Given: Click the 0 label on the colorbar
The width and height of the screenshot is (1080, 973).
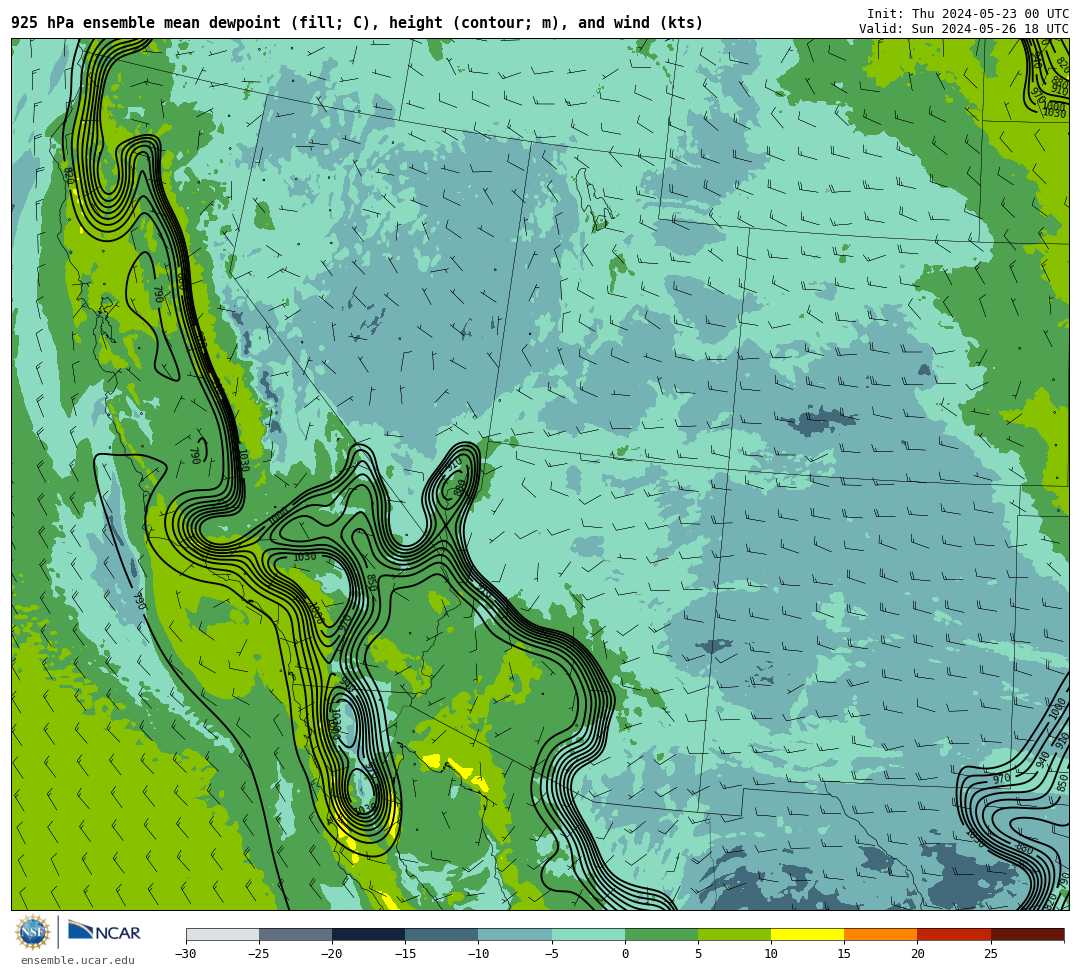Looking at the screenshot, I should [625, 954].
